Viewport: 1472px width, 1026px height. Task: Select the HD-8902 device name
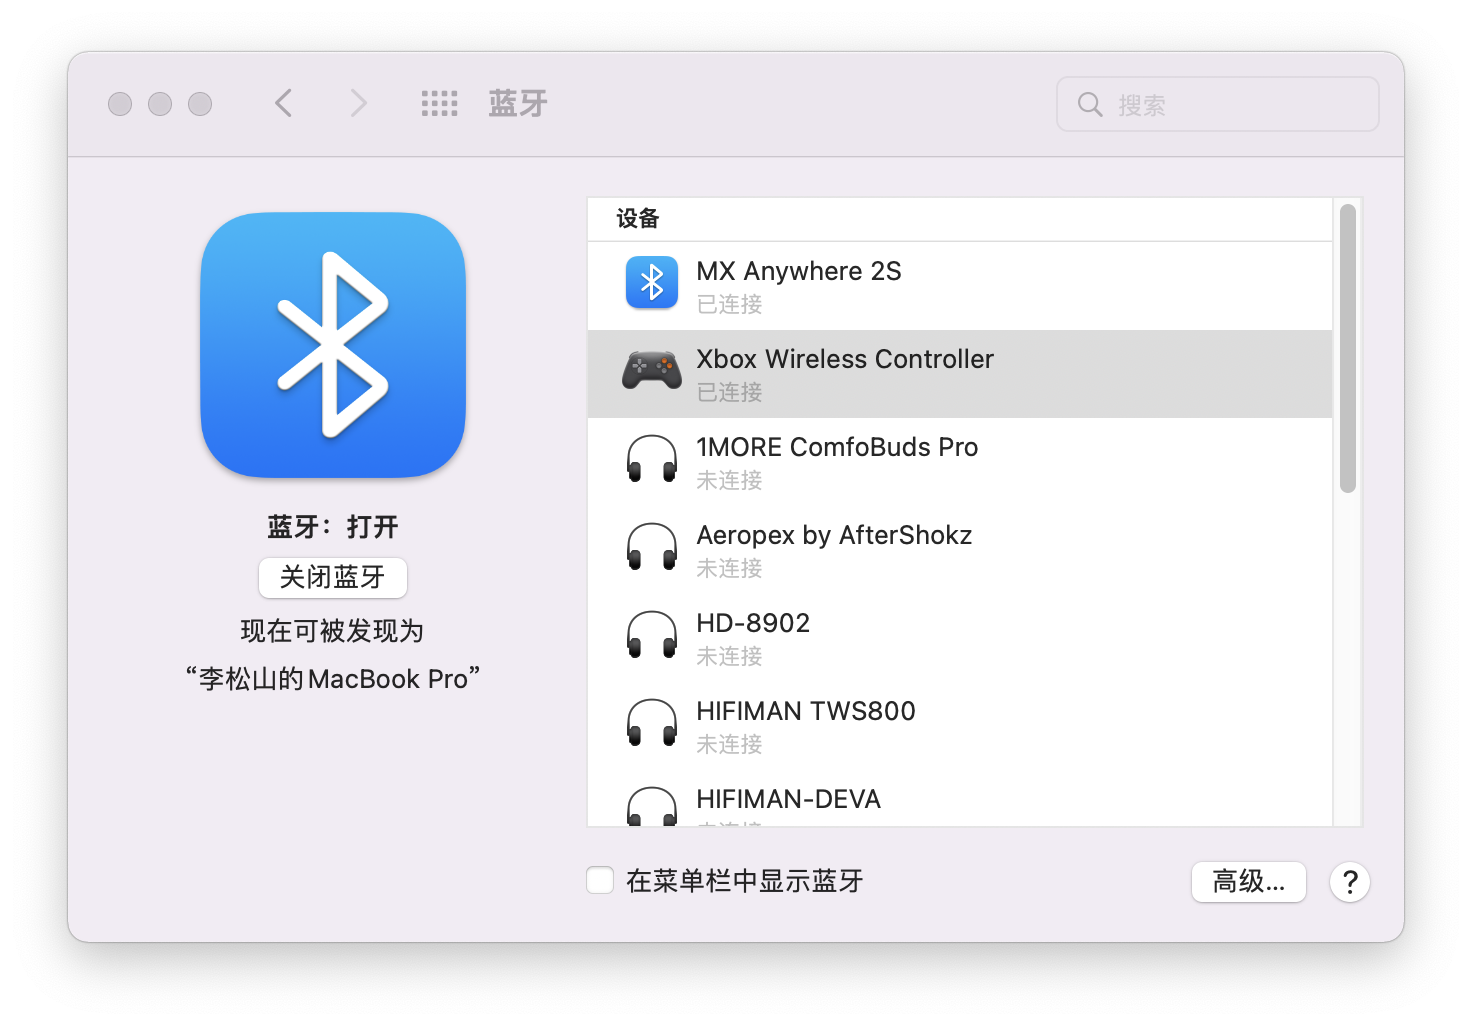tap(753, 623)
